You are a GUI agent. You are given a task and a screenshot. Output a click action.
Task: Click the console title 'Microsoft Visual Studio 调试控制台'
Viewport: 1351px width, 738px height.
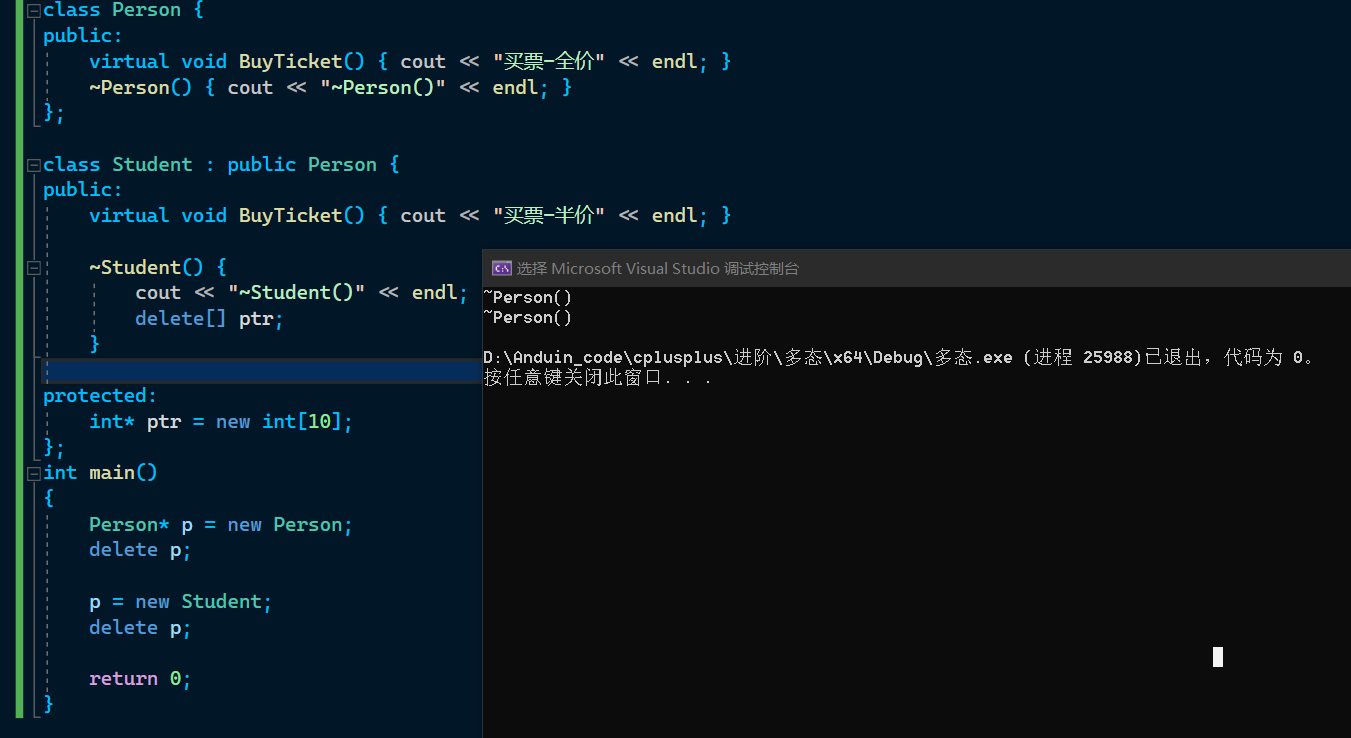675,268
